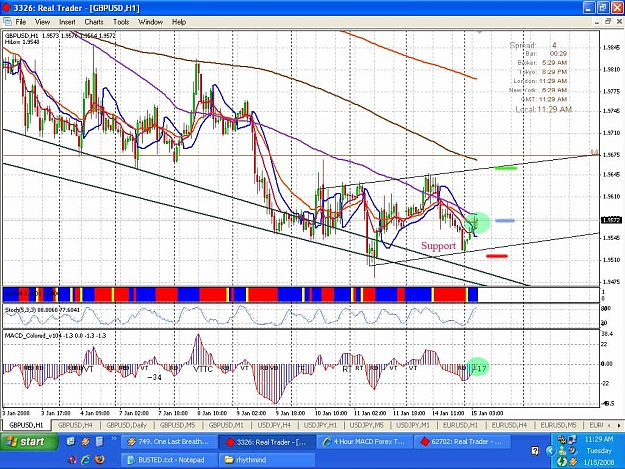This screenshot has height=469, width=625.
Task: Click the 'Local: 11:29 AM' text
Action: pyautogui.click(x=544, y=109)
